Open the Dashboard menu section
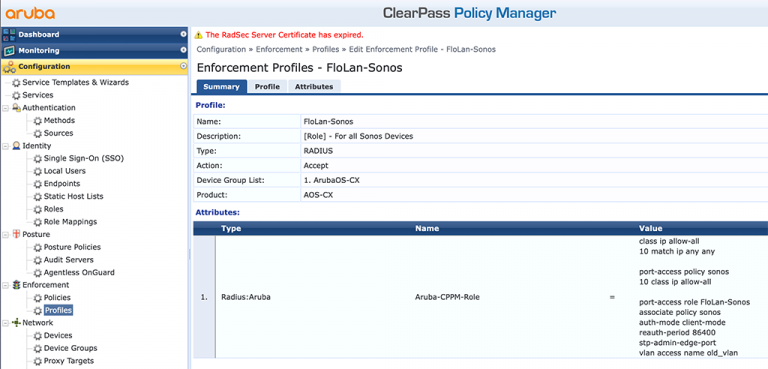 (x=94, y=34)
